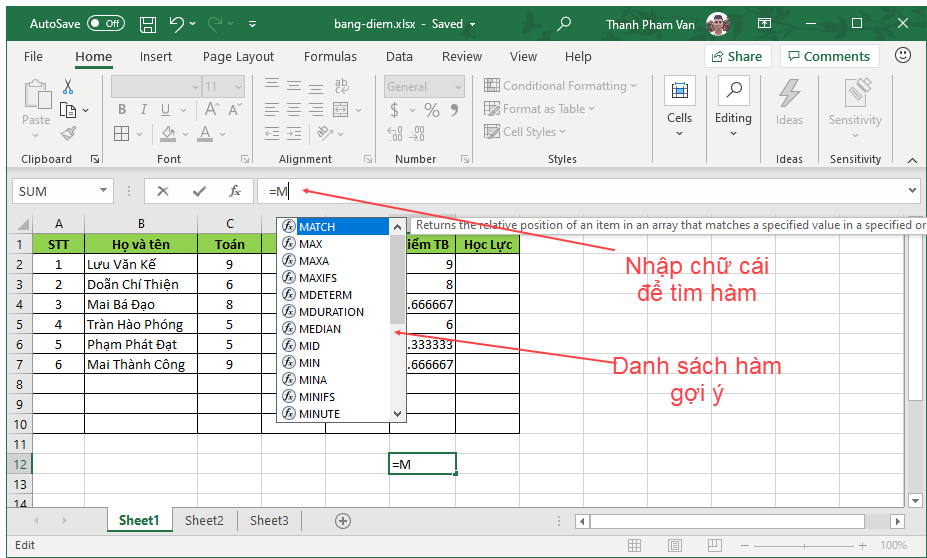Click Increase Font Size icon
The image size is (927, 558).
click(x=212, y=110)
